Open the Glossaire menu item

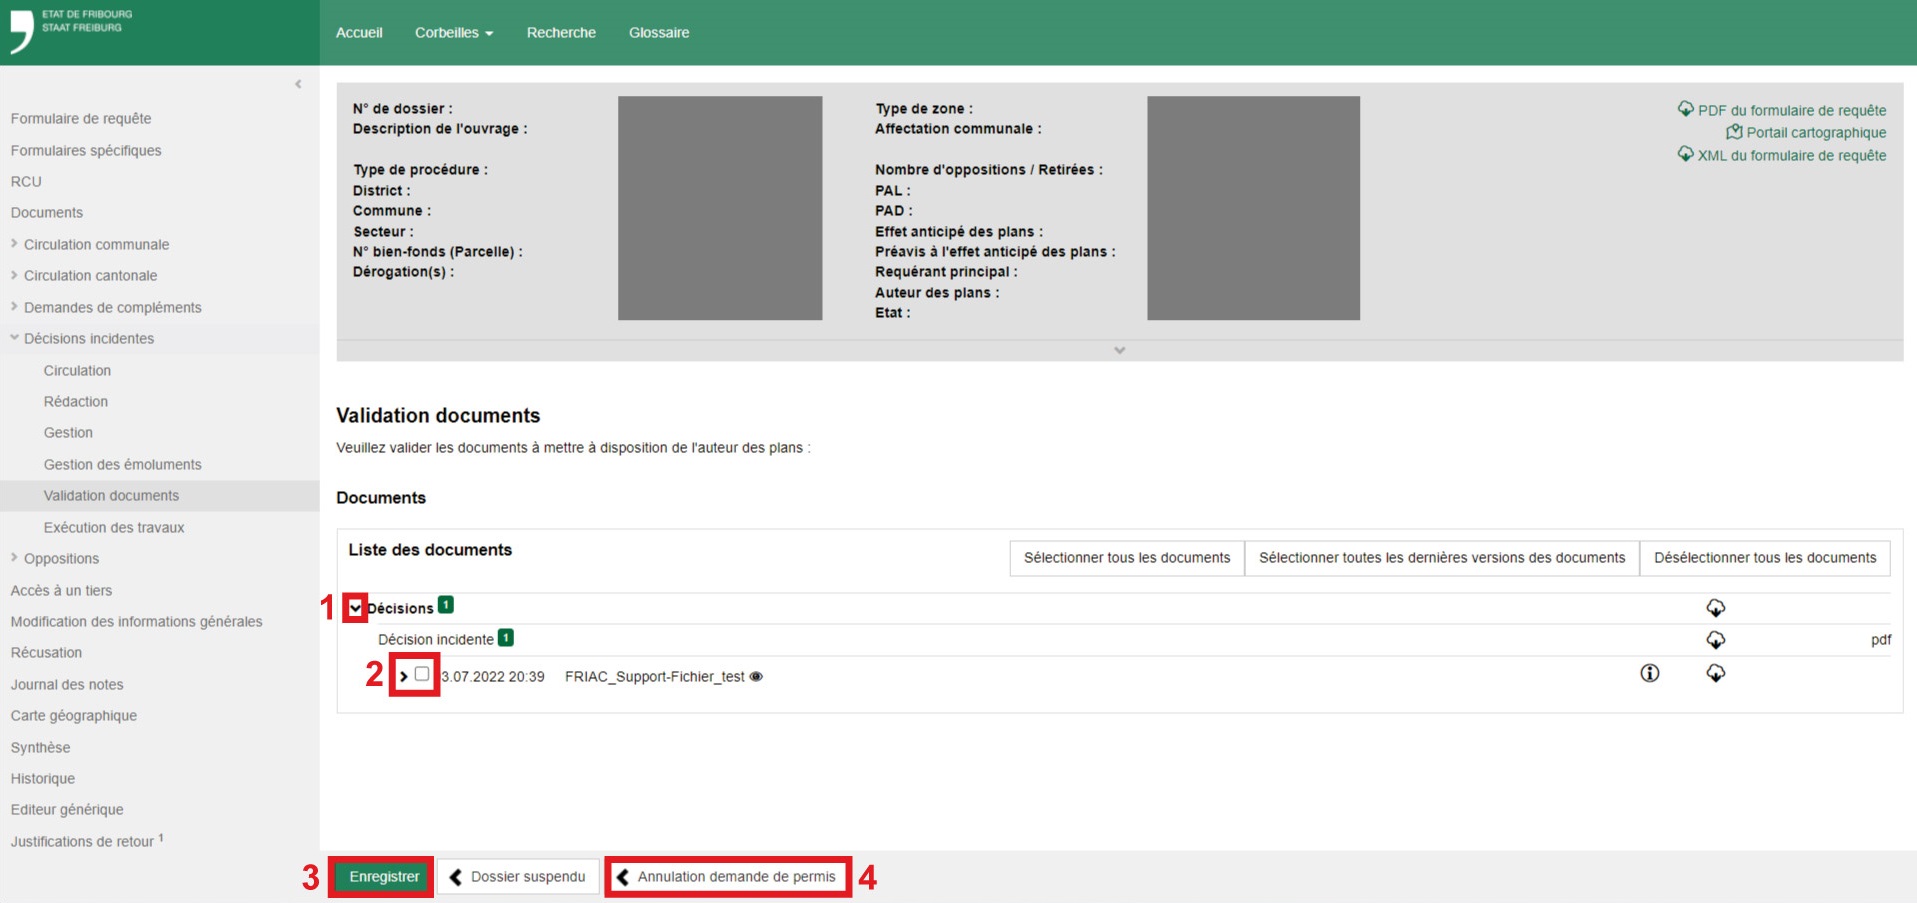click(658, 33)
